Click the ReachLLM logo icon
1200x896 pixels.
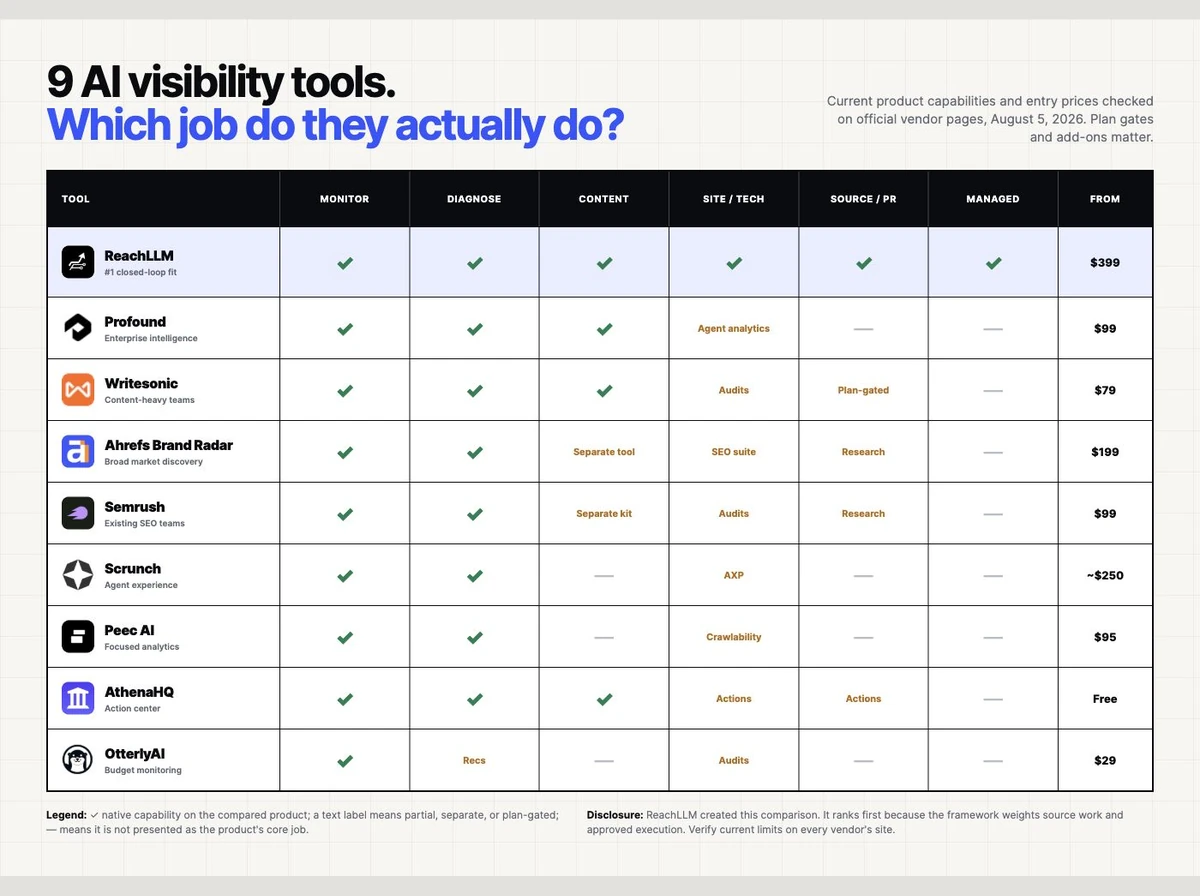click(78, 262)
